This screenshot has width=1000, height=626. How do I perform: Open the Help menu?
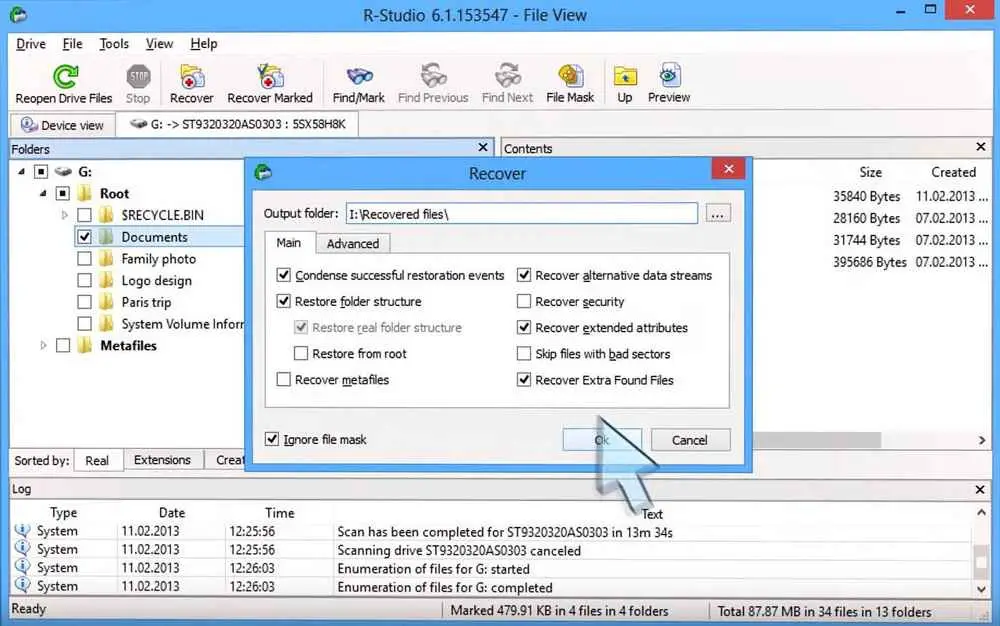(x=204, y=44)
